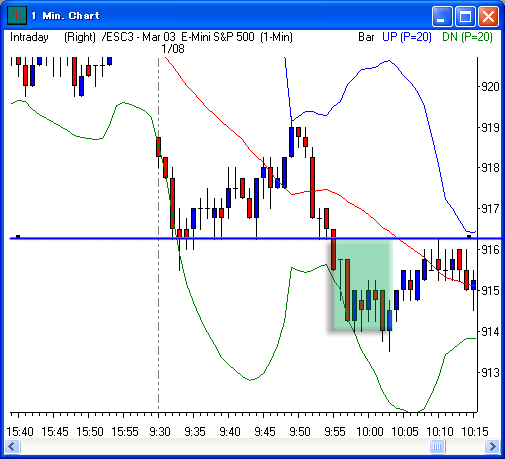Screen dimensions: 505x459
Task: Minimize the 1 Min. Chart window
Action: click(x=442, y=16)
